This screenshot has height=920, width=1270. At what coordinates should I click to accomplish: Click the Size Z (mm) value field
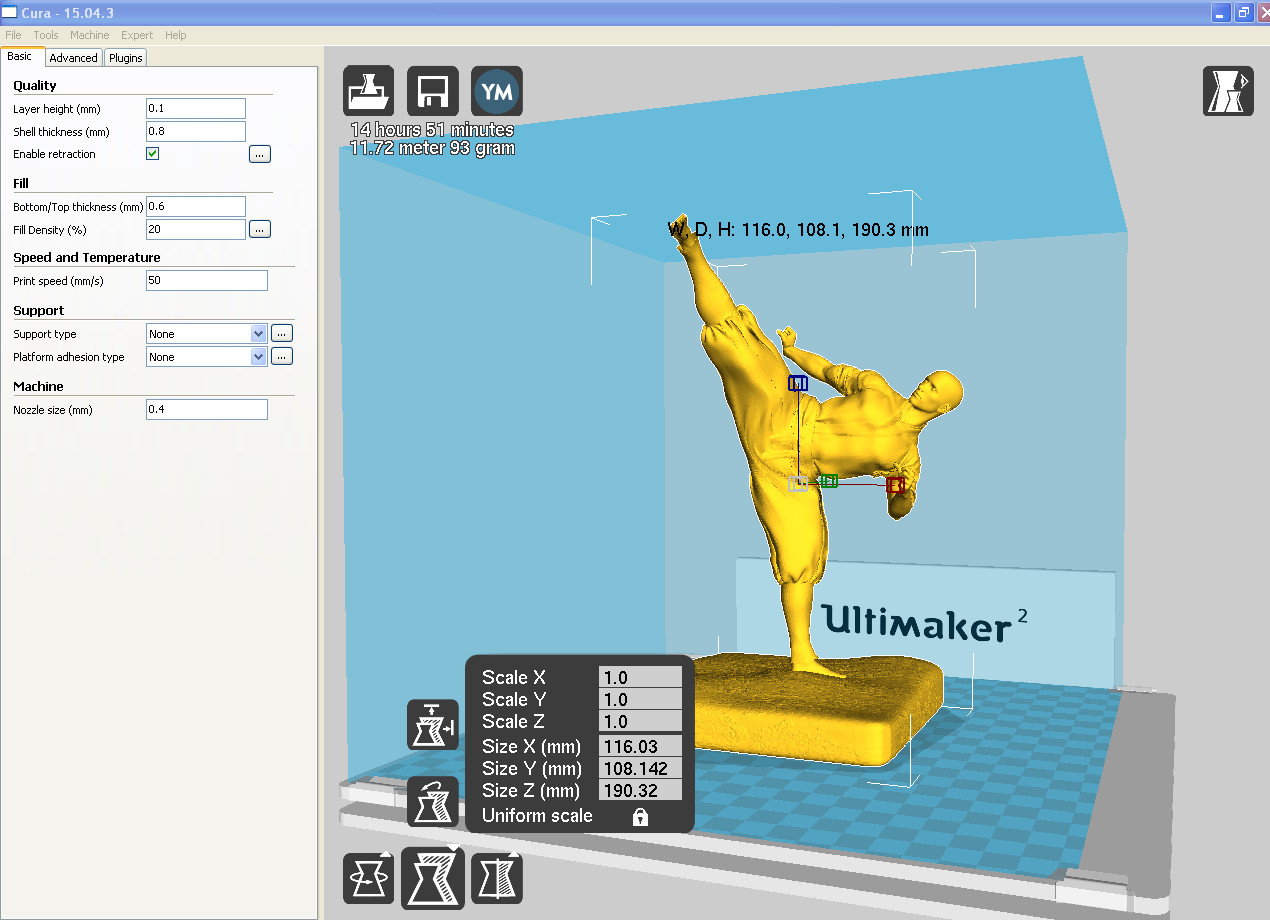pos(640,790)
